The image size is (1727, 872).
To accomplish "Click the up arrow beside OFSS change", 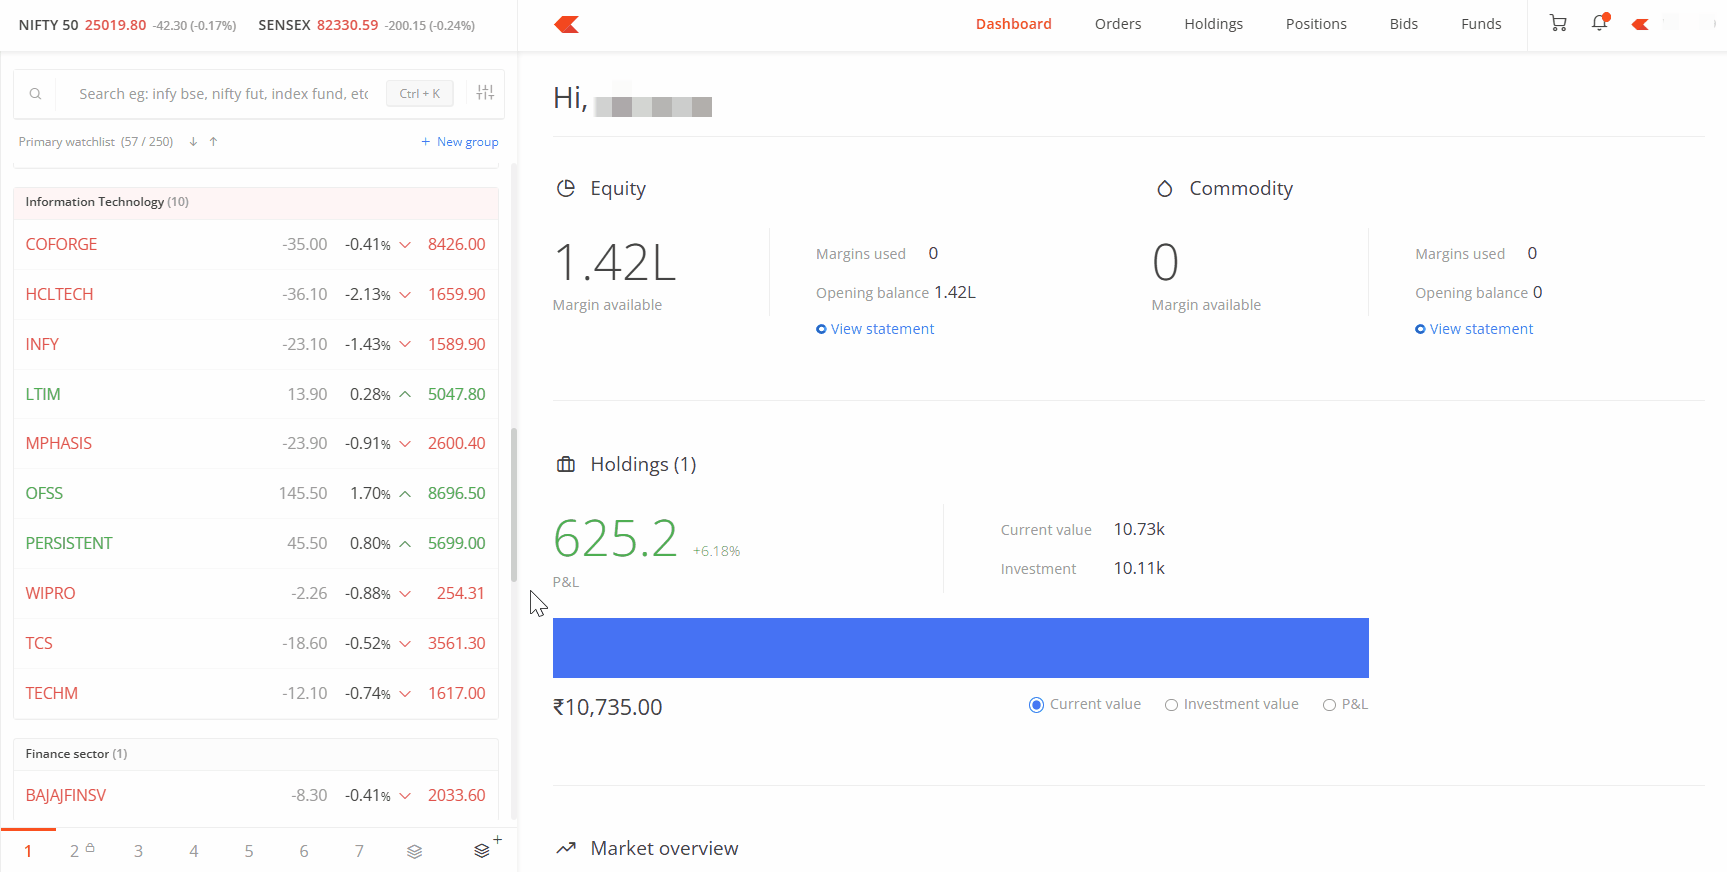I will (x=405, y=493).
